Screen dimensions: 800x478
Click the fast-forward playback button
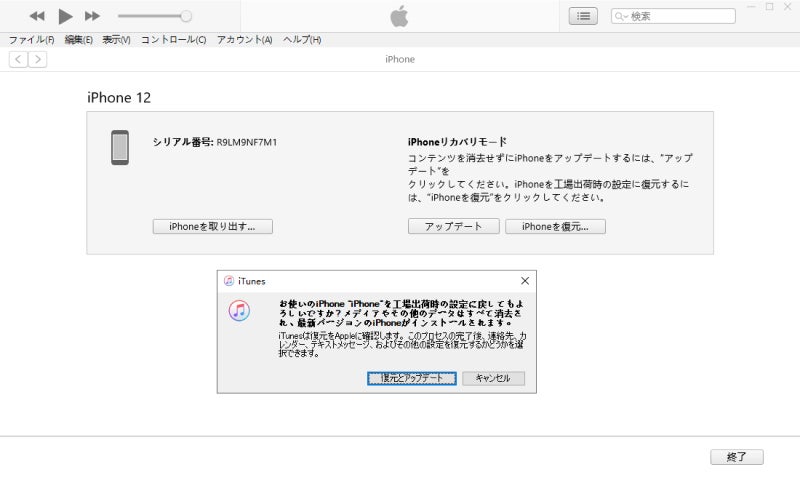(92, 16)
